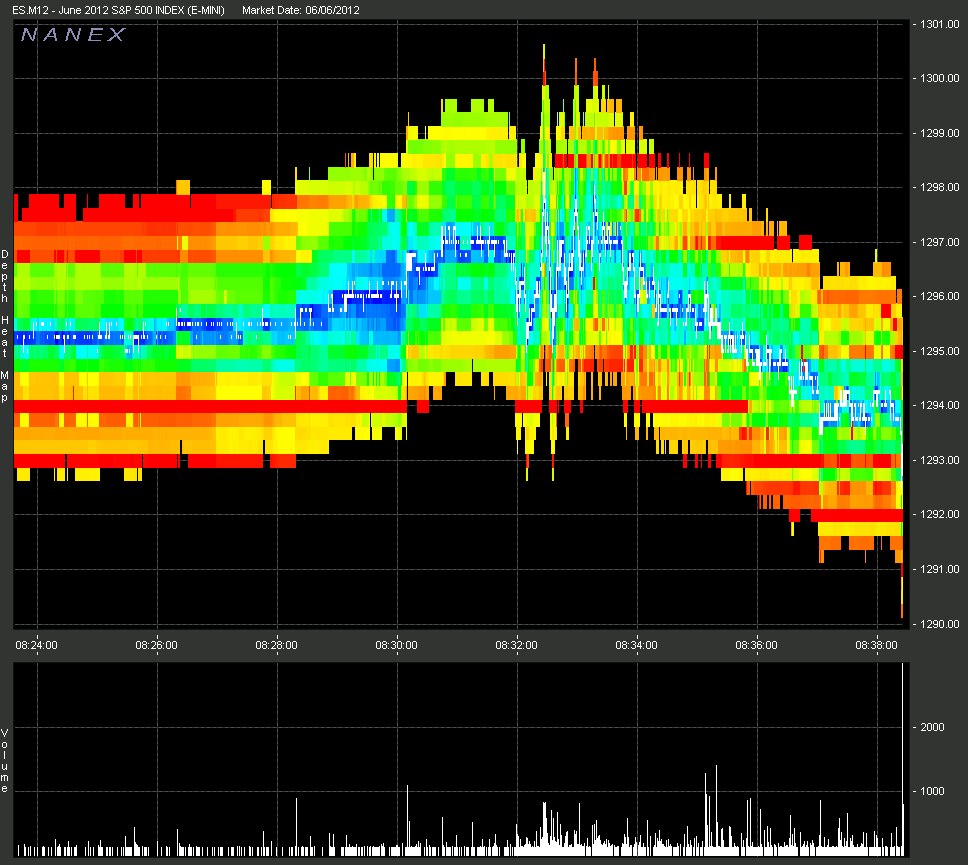Click the vertical 'Depth Heat Map' axis label

pos(5,326)
